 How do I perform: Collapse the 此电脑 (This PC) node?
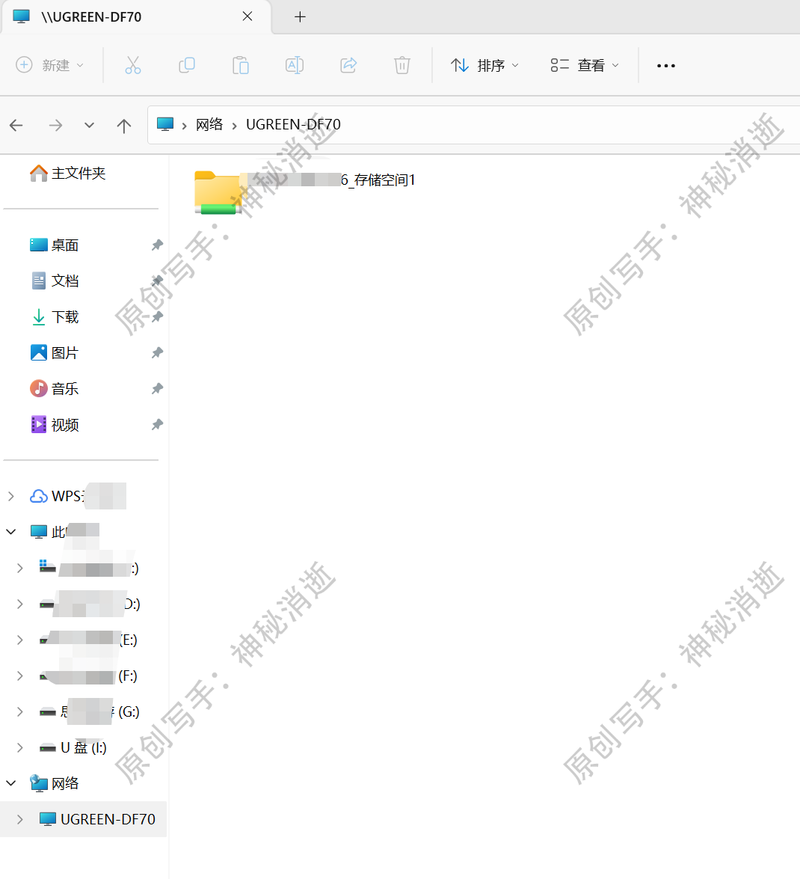point(11,531)
